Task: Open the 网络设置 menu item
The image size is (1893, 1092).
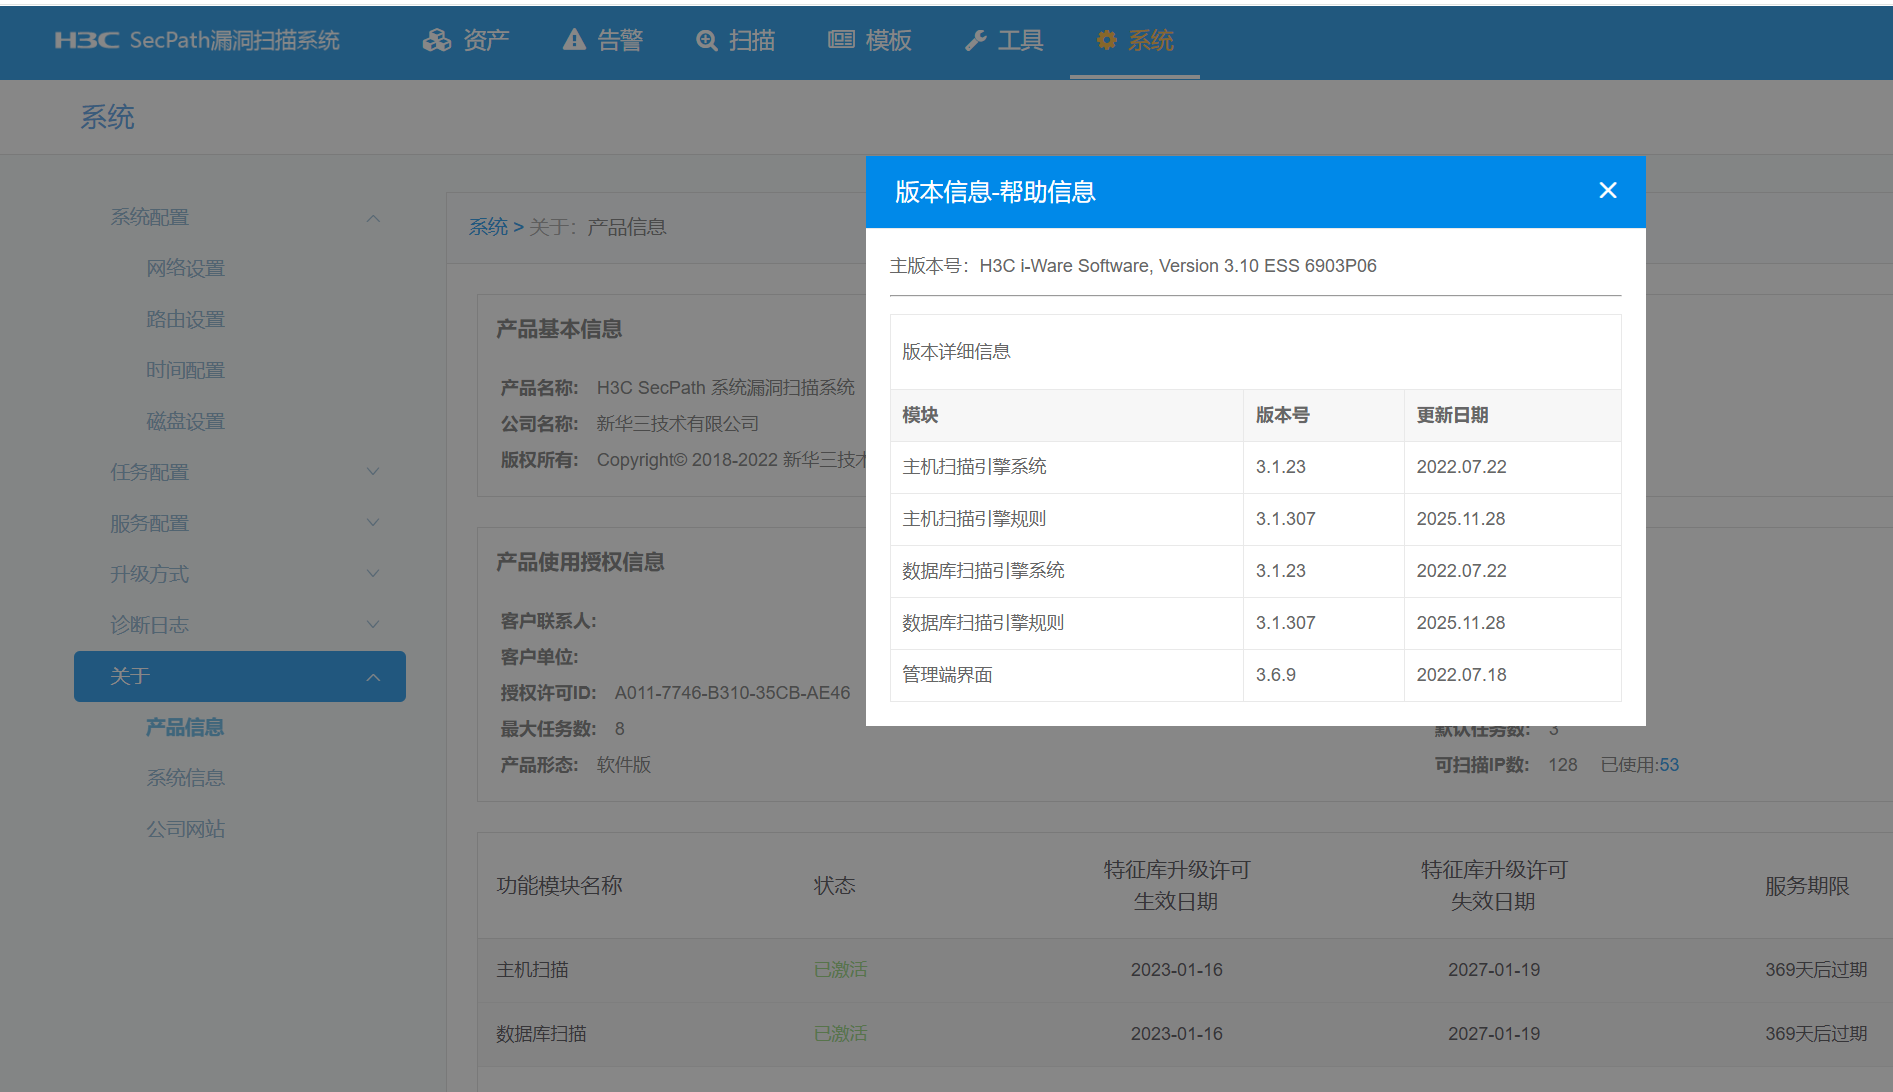Action: (x=185, y=268)
